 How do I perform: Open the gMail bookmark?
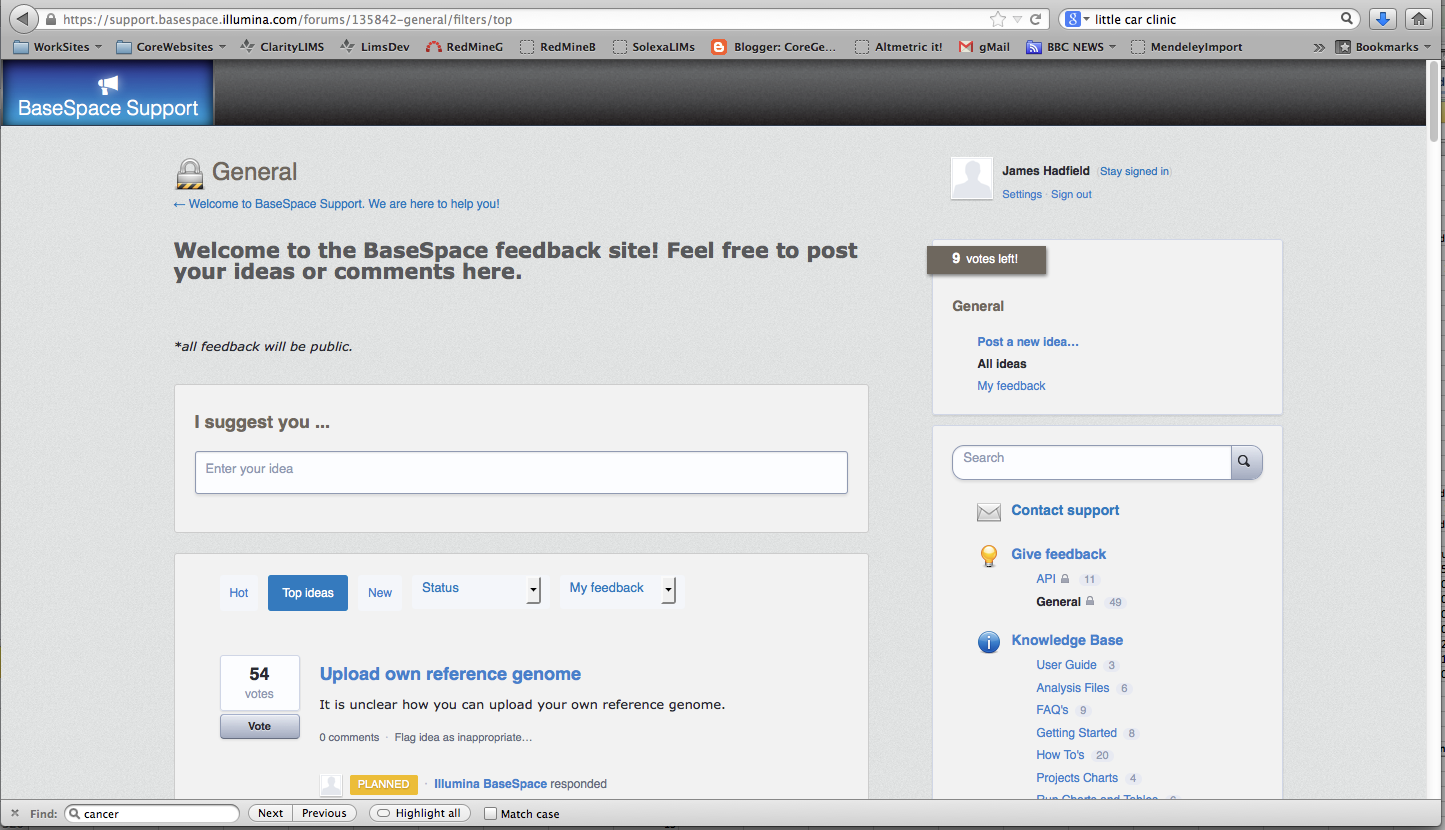[x=984, y=46]
